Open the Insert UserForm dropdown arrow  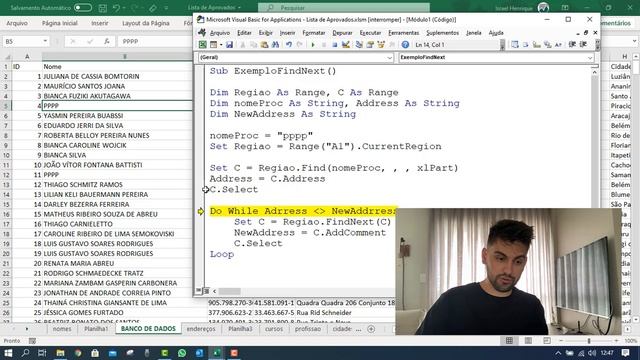(x=221, y=45)
